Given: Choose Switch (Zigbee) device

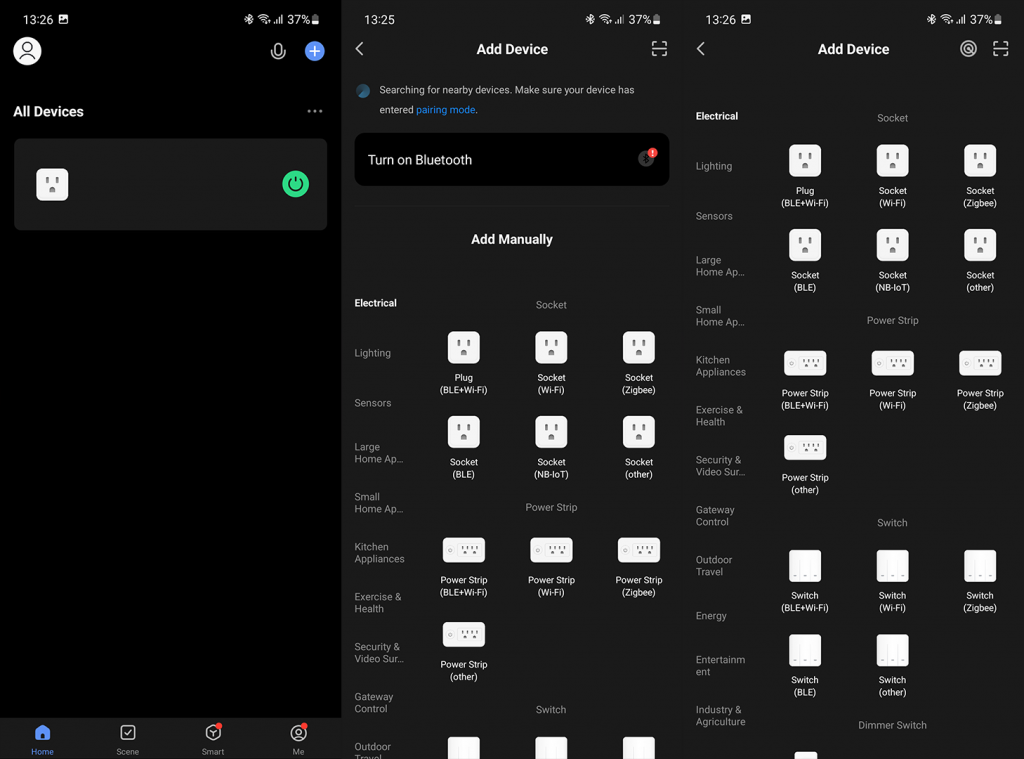Looking at the screenshot, I should pyautogui.click(x=980, y=581).
